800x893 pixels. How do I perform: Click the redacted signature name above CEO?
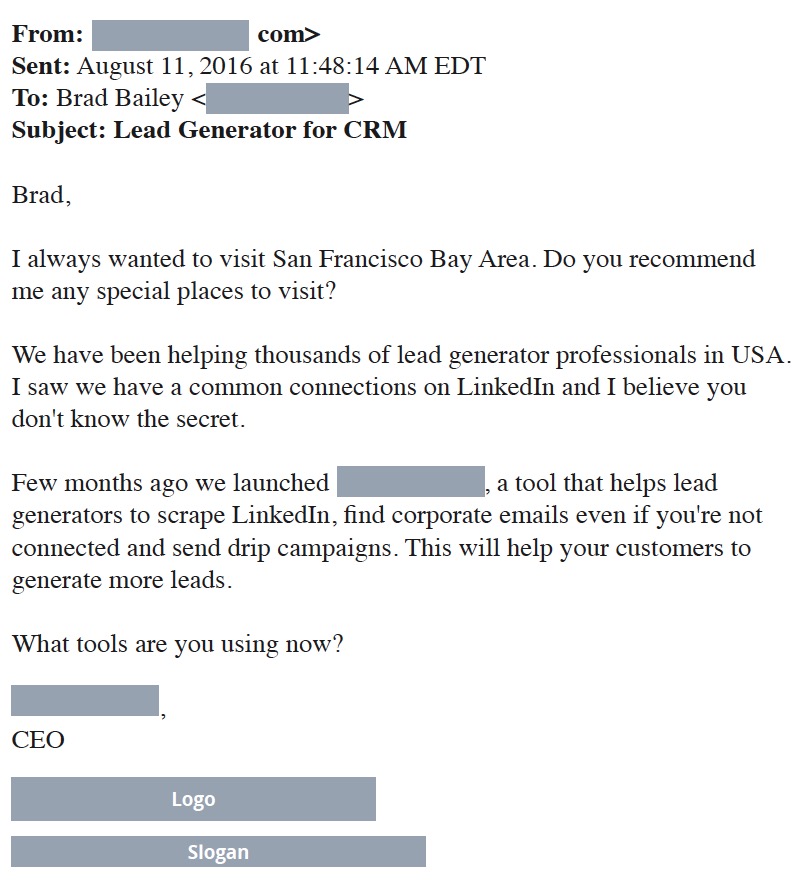85,700
